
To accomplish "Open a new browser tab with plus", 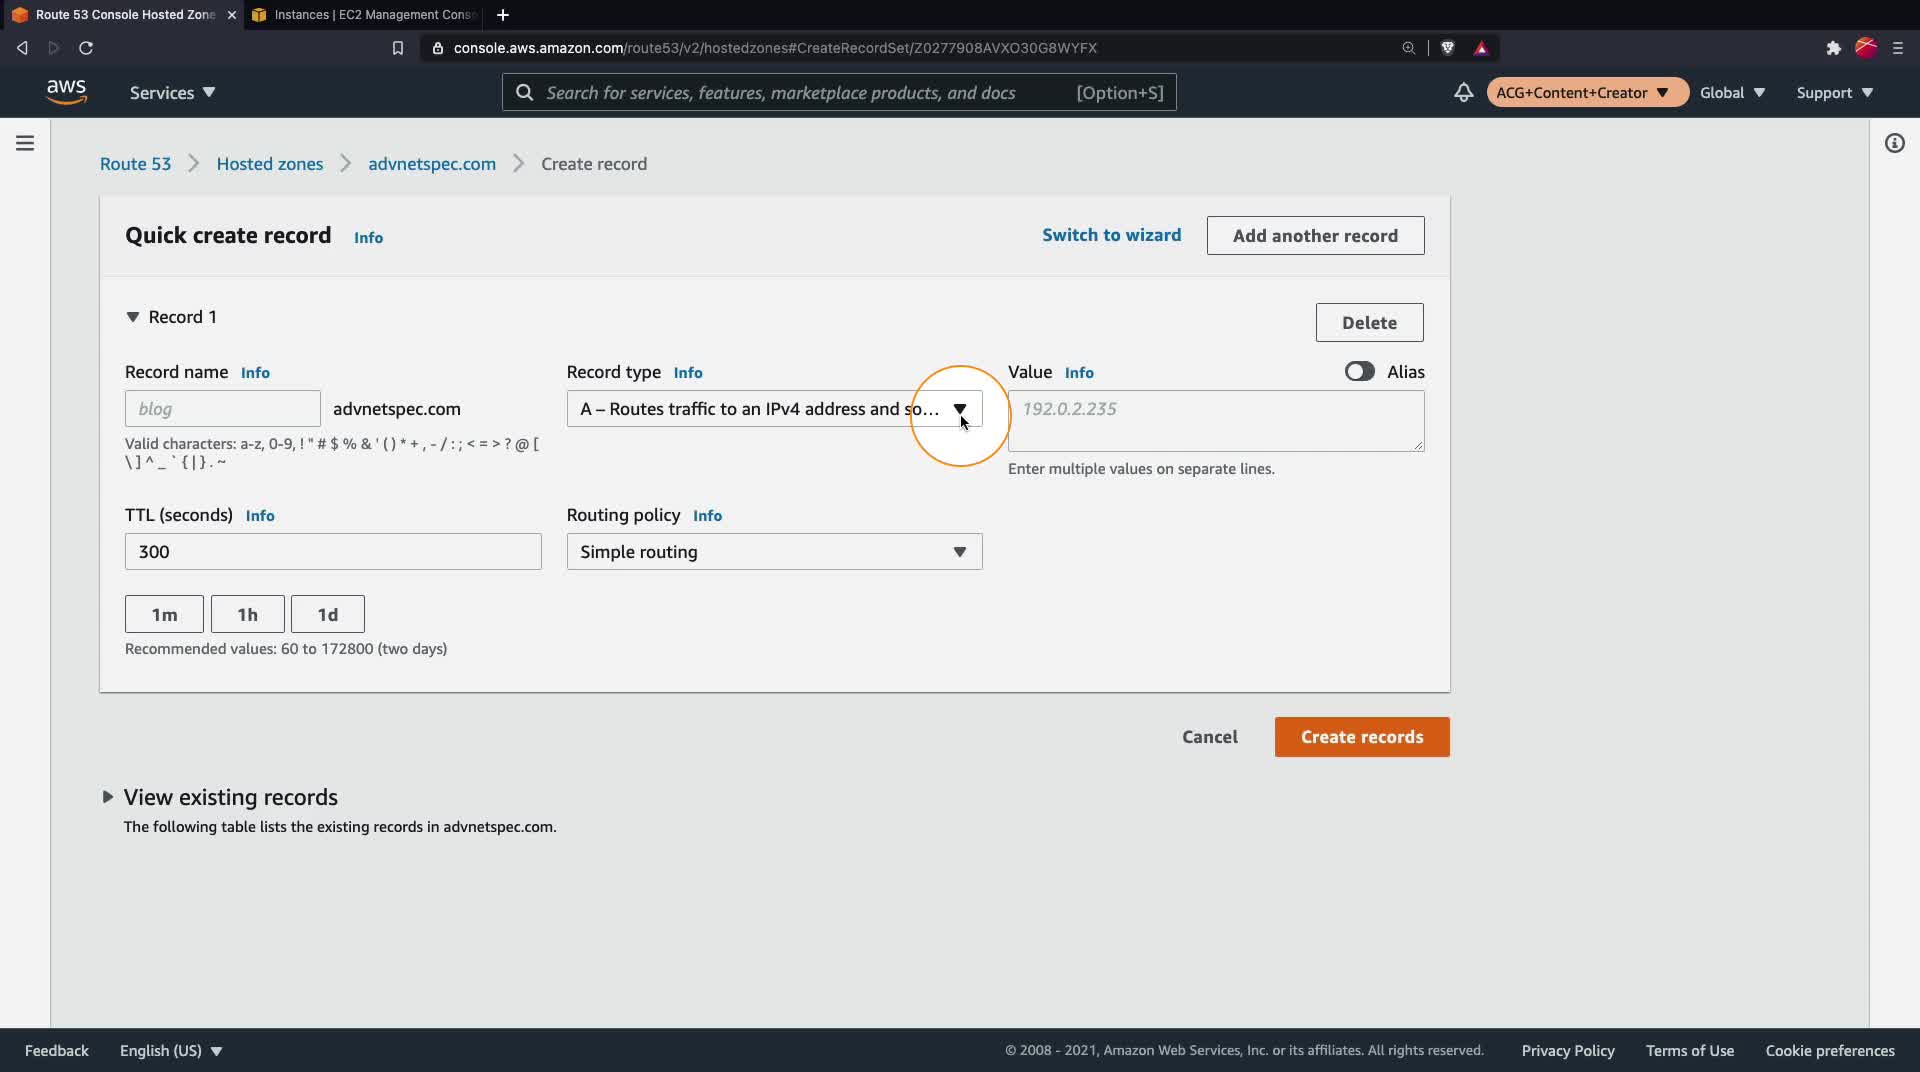I will [x=503, y=15].
